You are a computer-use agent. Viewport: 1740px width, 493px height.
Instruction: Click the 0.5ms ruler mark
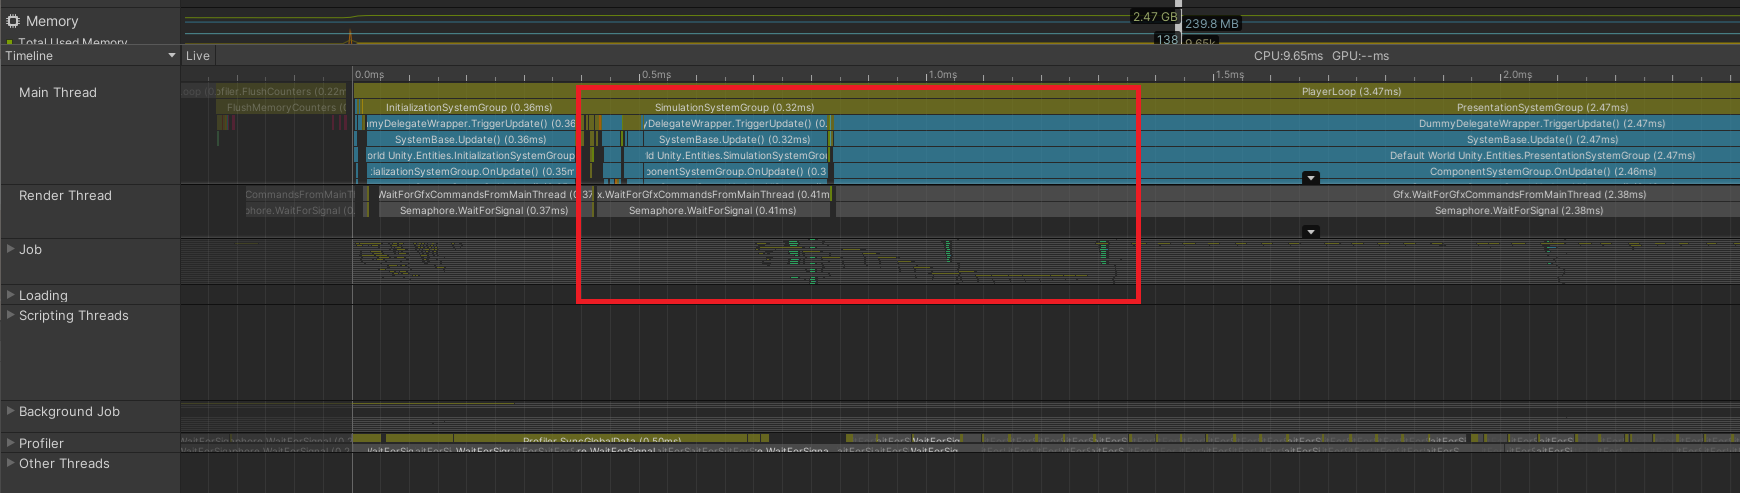click(657, 75)
